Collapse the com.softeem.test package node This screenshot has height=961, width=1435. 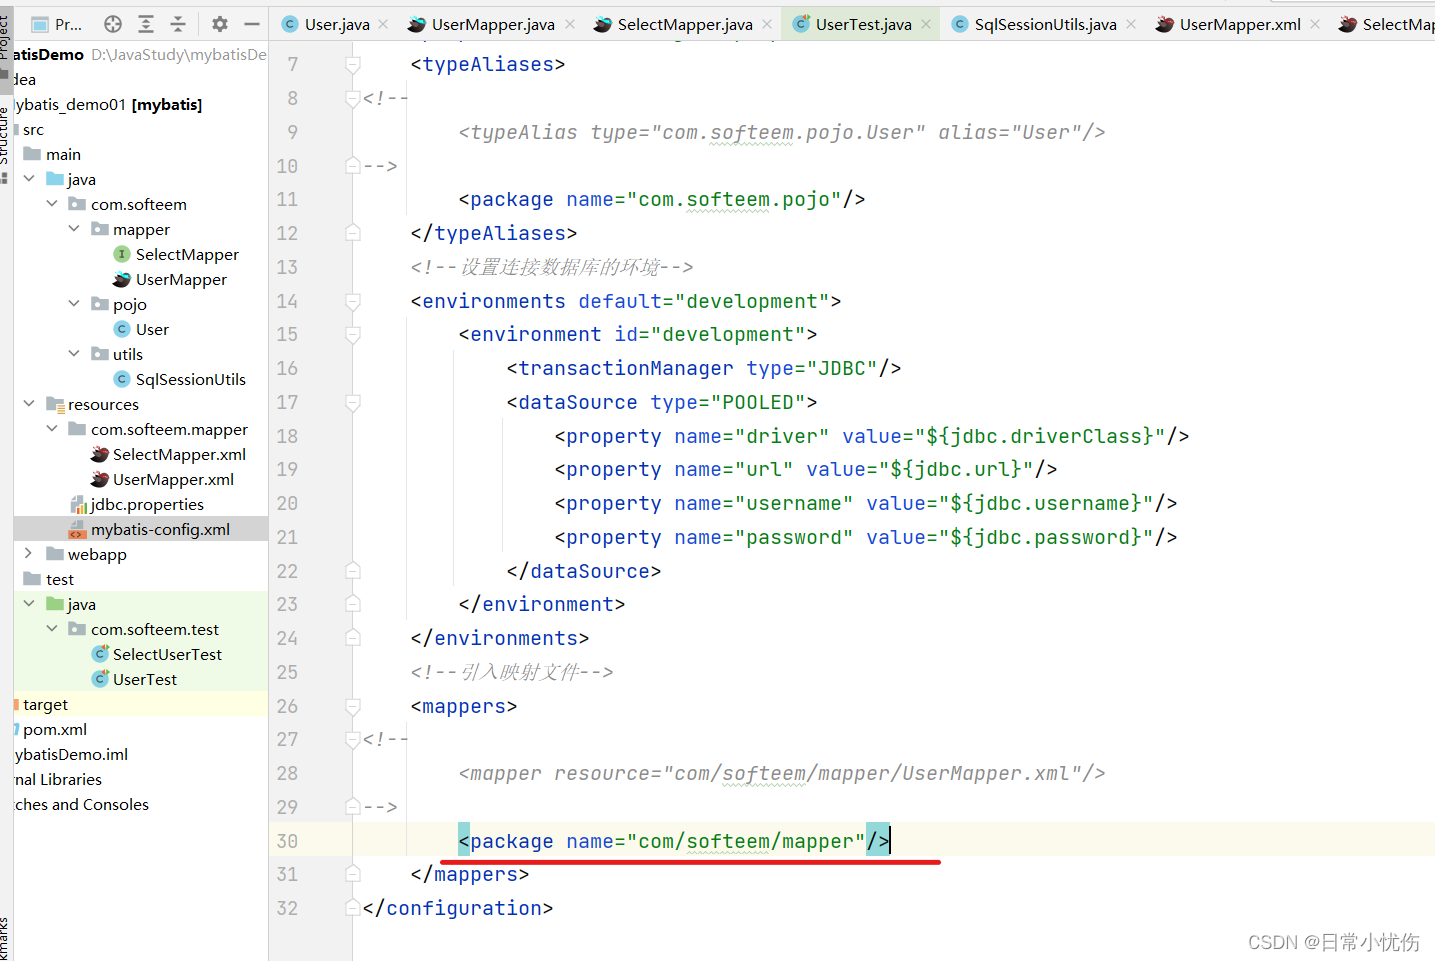pos(52,628)
